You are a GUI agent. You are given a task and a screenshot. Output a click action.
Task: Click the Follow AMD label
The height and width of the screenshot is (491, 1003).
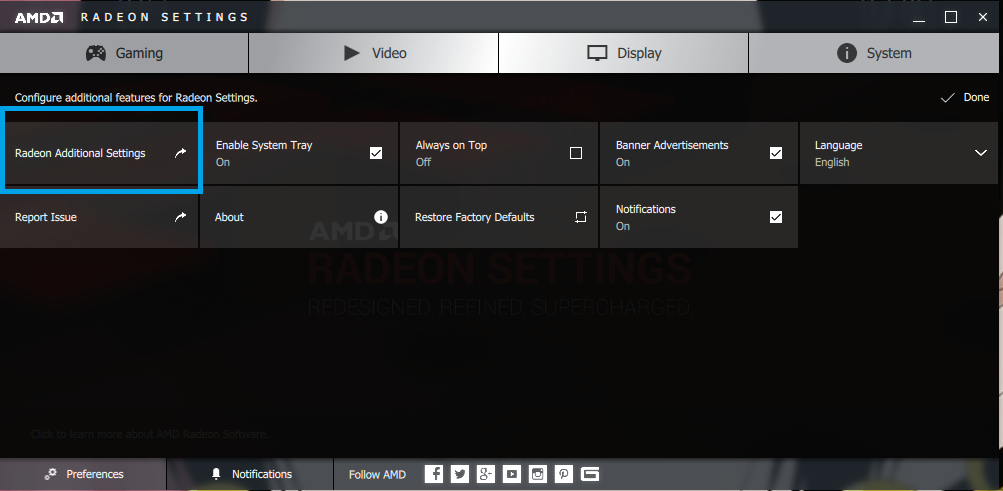[377, 474]
